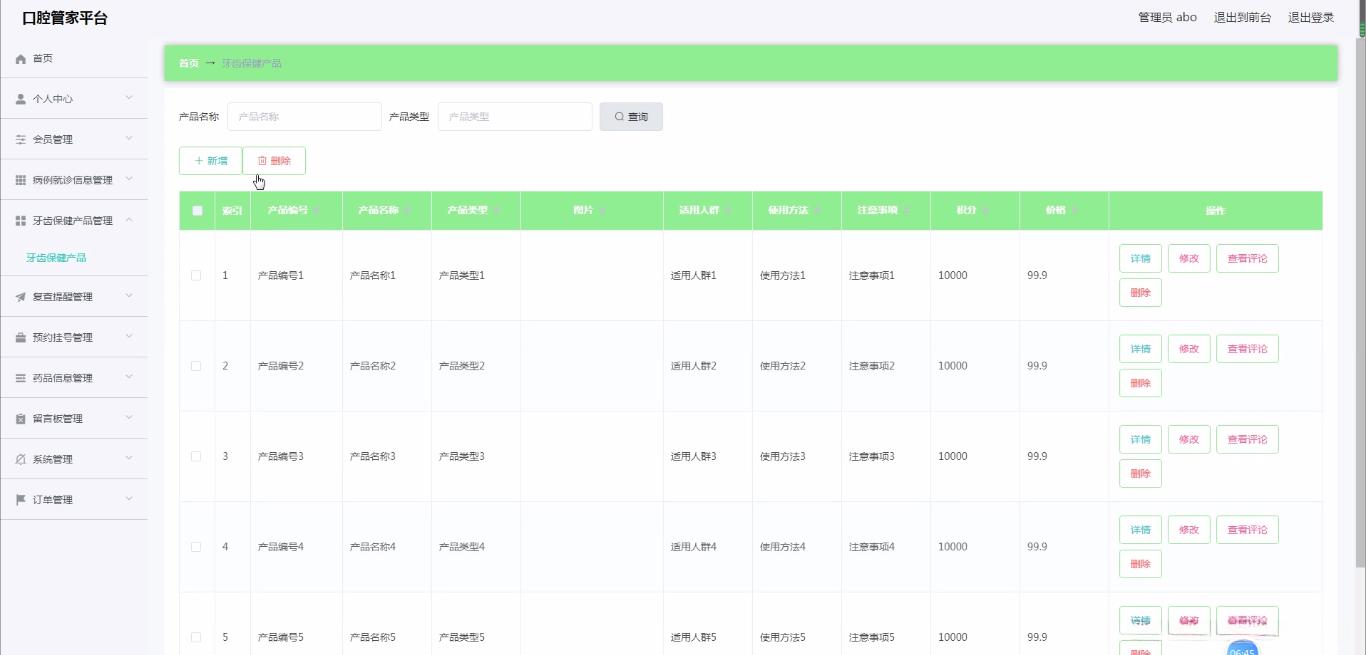
Task: Click the grid icon for 病例就诊信息管理
Action: click(x=21, y=180)
